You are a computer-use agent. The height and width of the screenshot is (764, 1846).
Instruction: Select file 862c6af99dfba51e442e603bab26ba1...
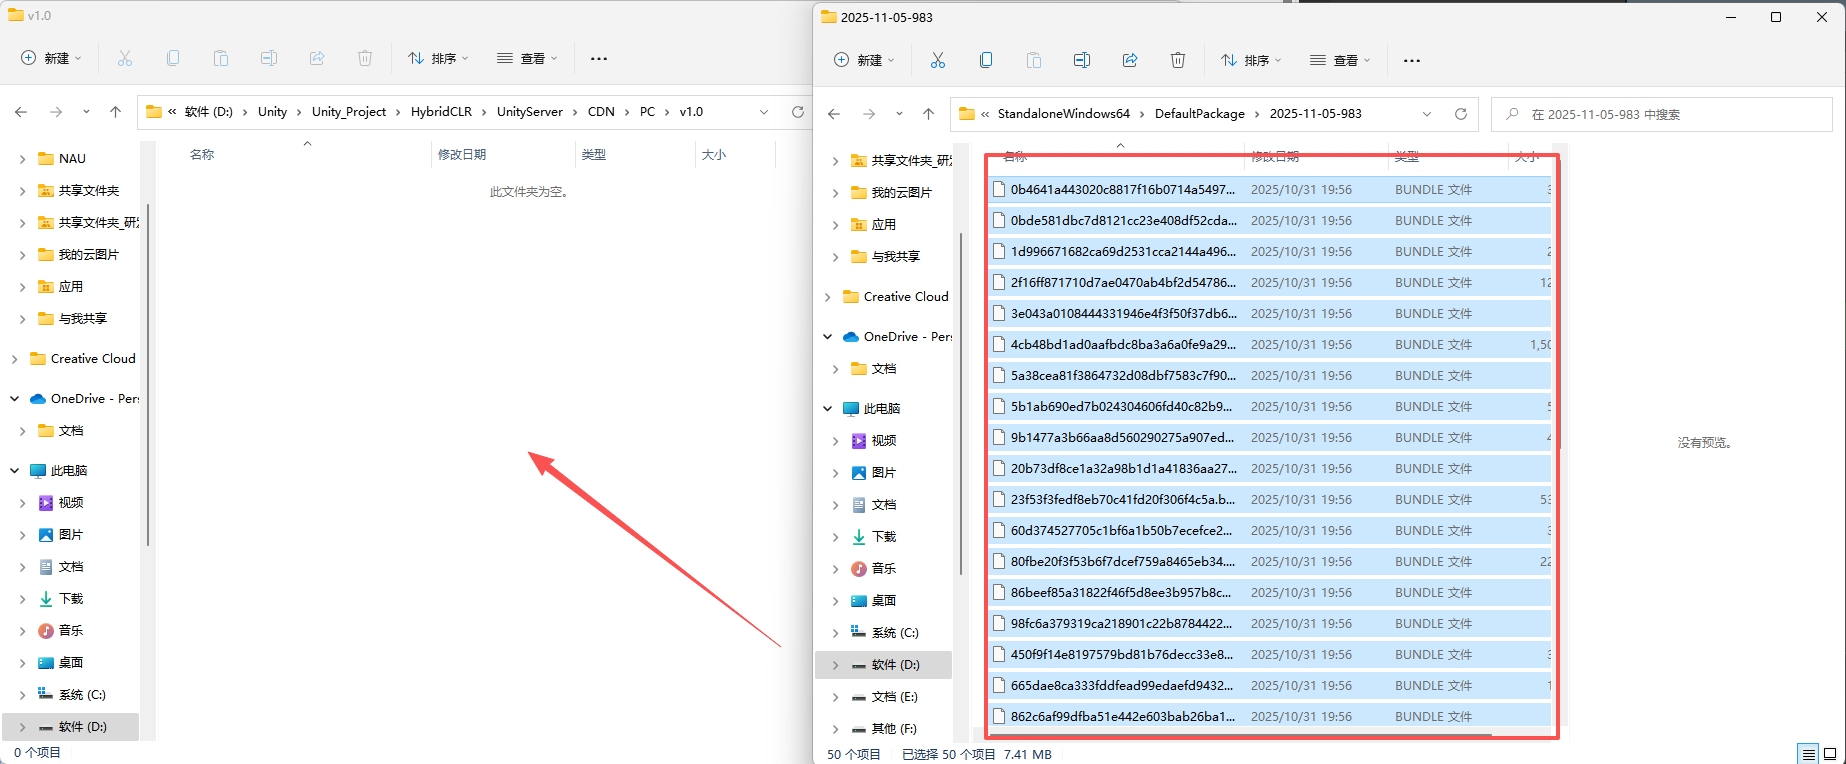pyautogui.click(x=1270, y=716)
